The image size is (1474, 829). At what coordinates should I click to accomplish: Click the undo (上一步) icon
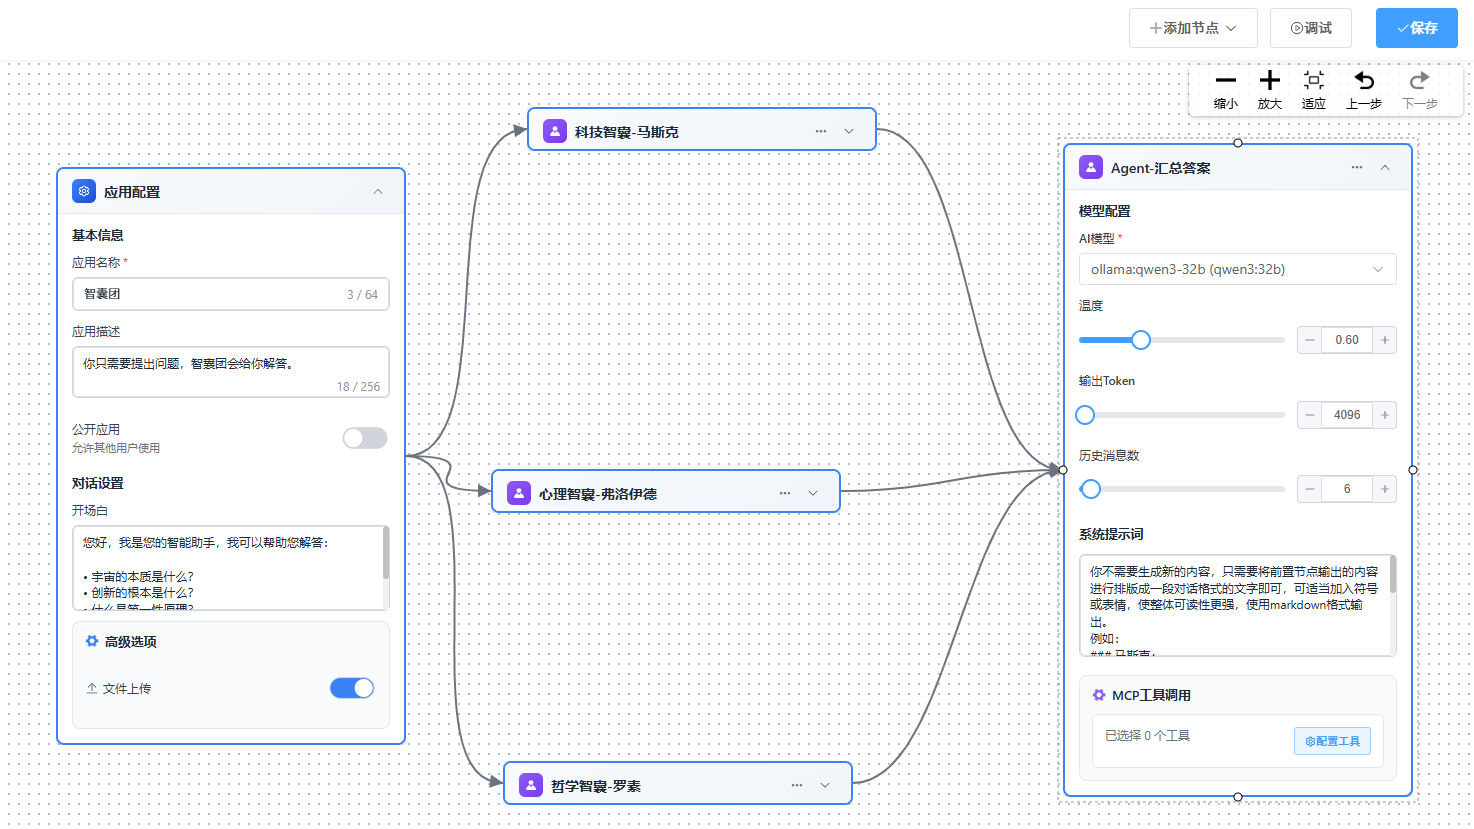(1363, 82)
